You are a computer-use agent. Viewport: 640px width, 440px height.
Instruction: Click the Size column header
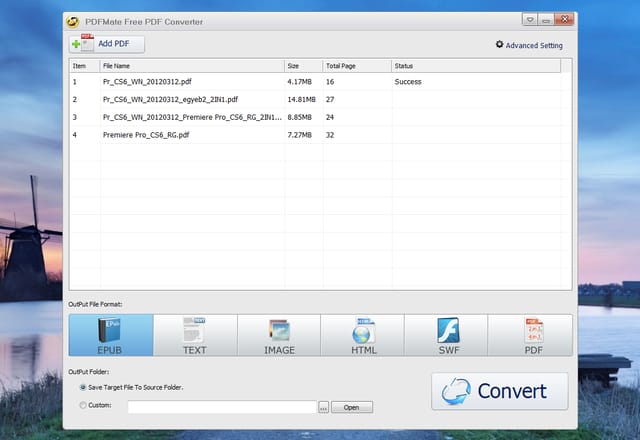(303, 66)
